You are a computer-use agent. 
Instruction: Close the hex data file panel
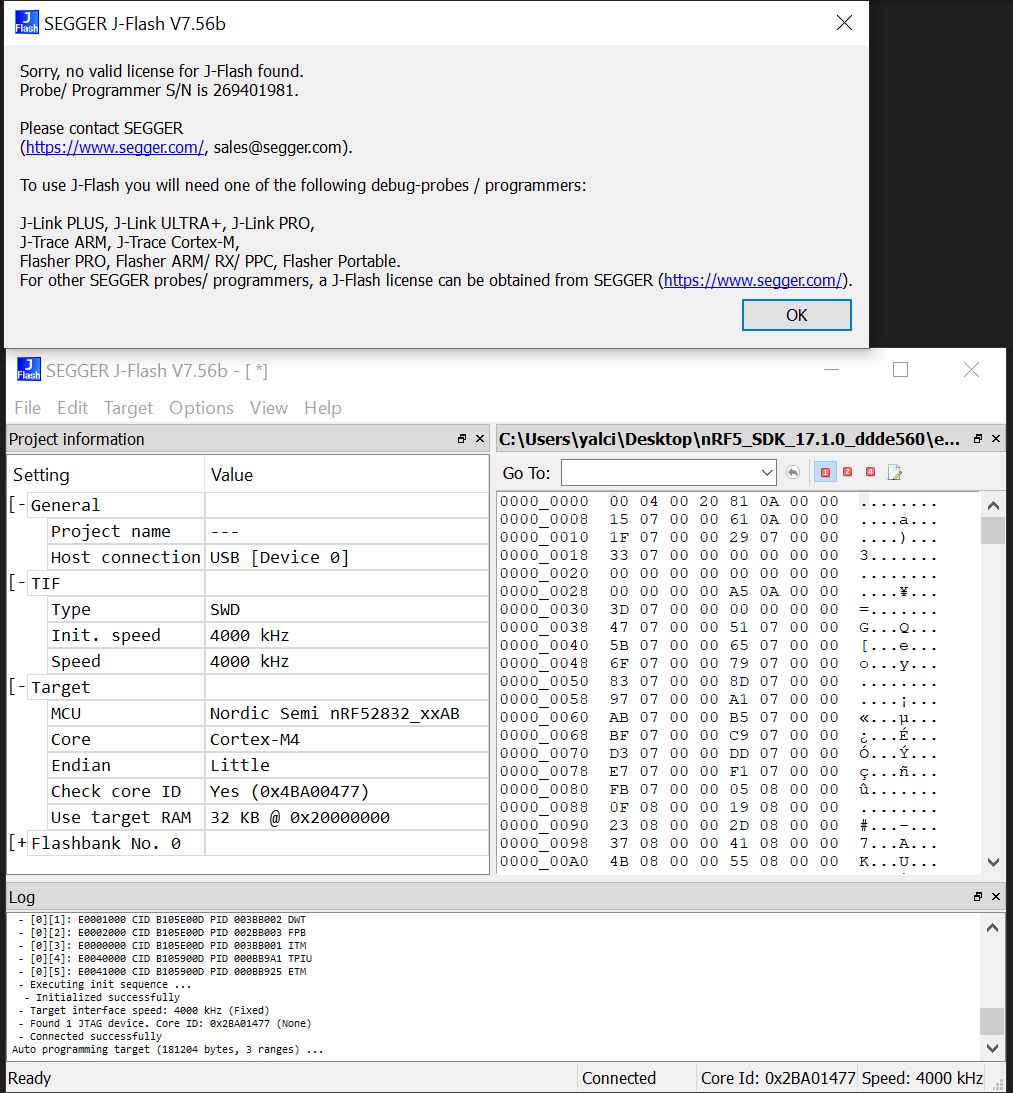click(x=996, y=438)
